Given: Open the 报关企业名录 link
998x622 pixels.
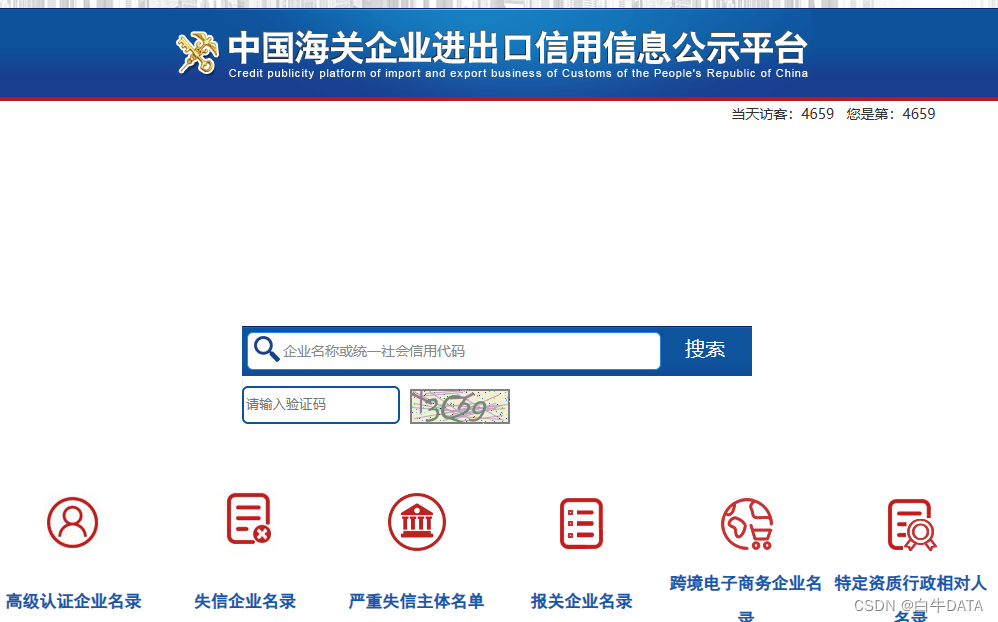Looking at the screenshot, I should pos(582,601).
